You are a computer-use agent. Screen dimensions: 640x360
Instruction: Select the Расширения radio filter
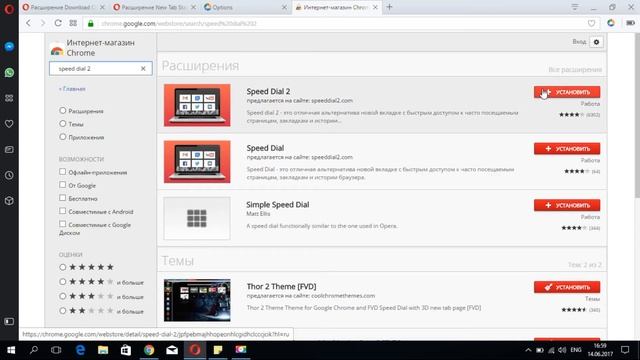[x=62, y=110]
